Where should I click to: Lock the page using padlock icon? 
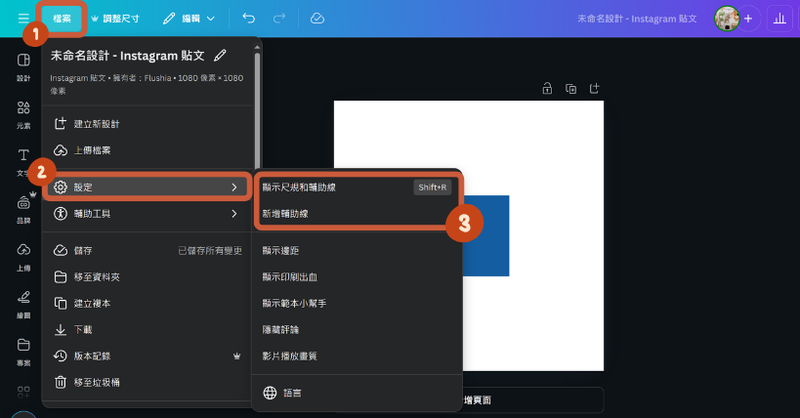547,88
